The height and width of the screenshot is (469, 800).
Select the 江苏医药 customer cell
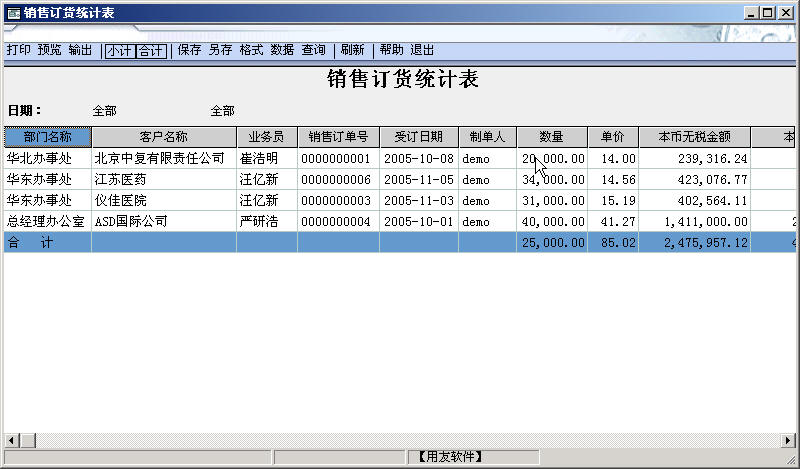point(164,180)
